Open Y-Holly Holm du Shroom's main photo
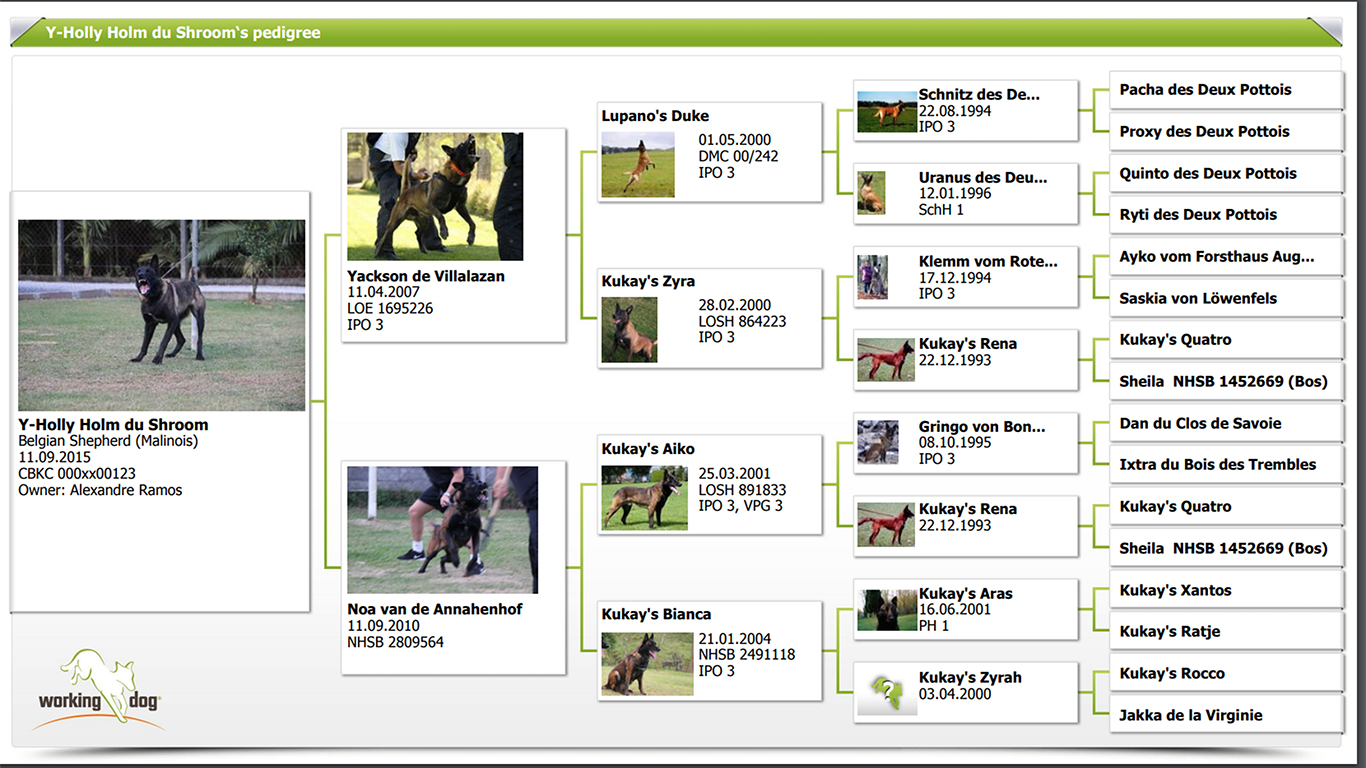The image size is (1366, 768). tap(161, 315)
